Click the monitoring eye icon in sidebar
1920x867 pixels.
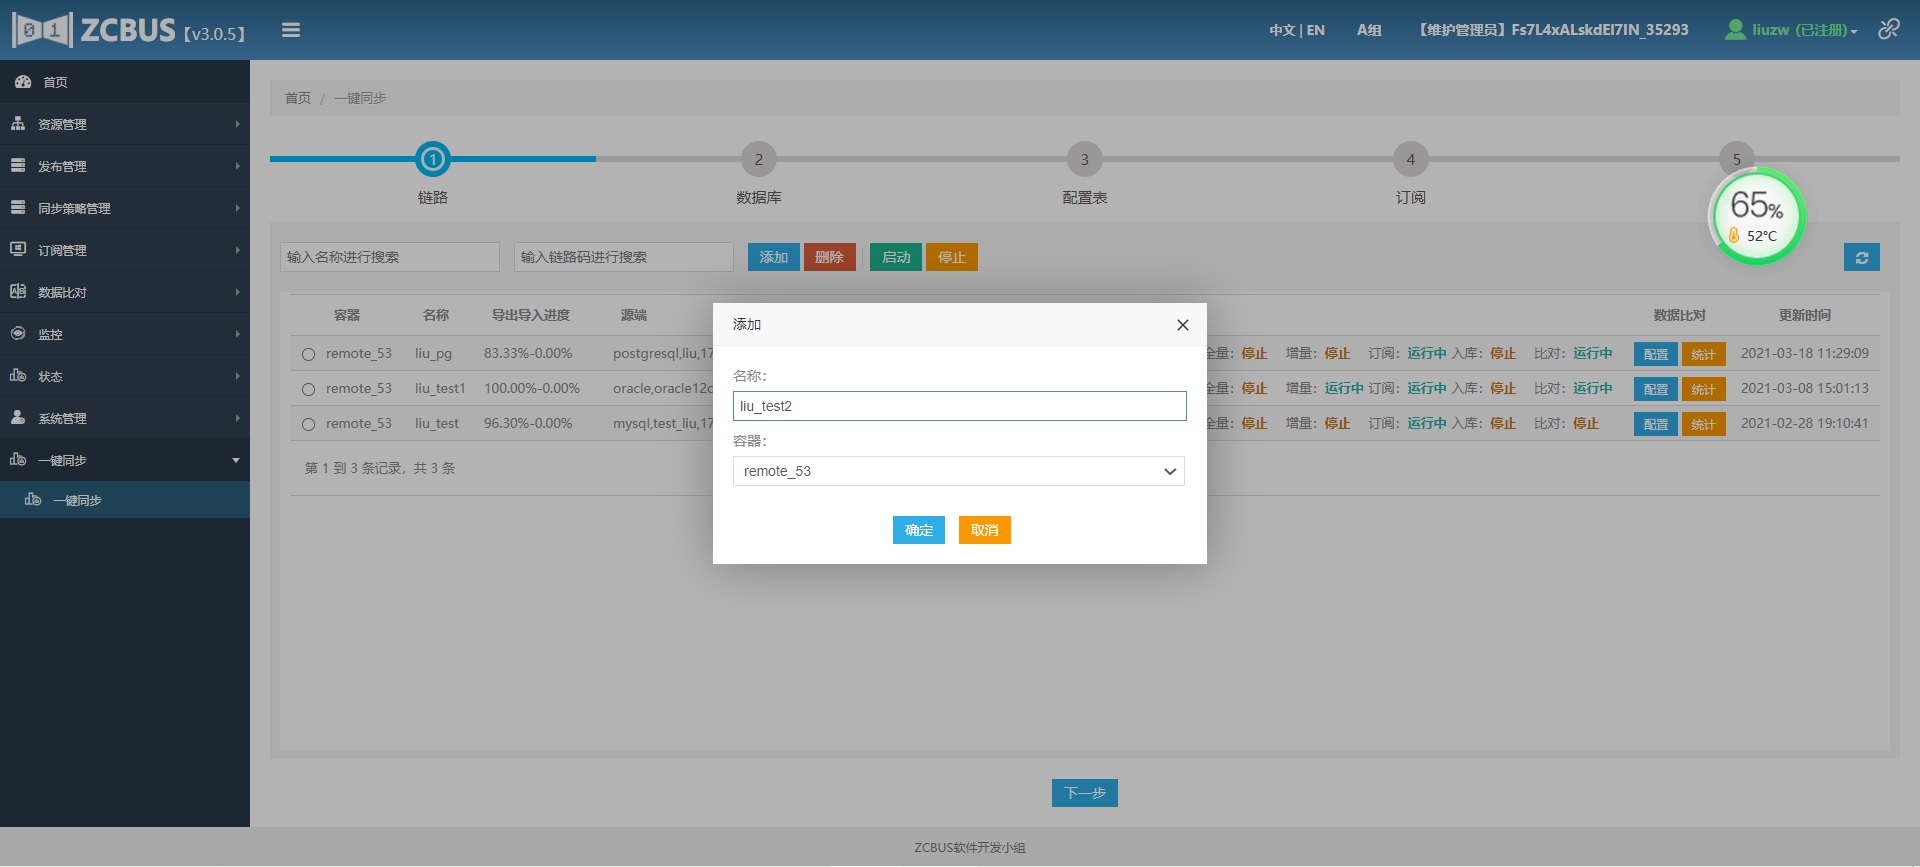(18, 334)
